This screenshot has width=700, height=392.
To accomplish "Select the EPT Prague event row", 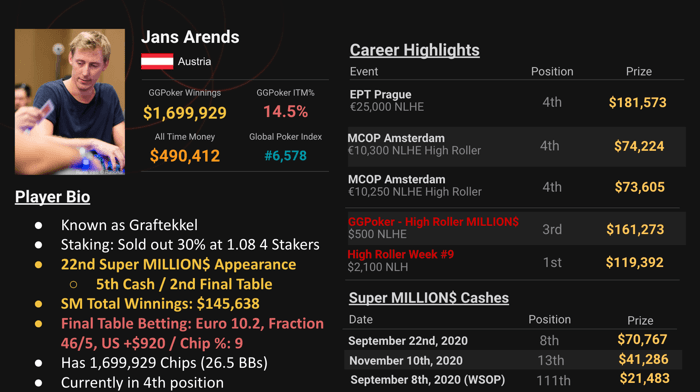I will [x=515, y=102].
